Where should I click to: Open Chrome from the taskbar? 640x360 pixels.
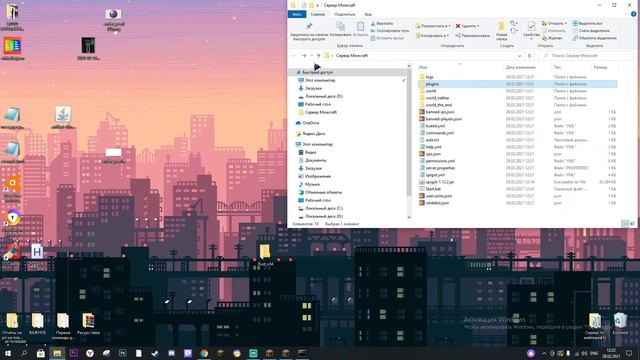[204, 353]
